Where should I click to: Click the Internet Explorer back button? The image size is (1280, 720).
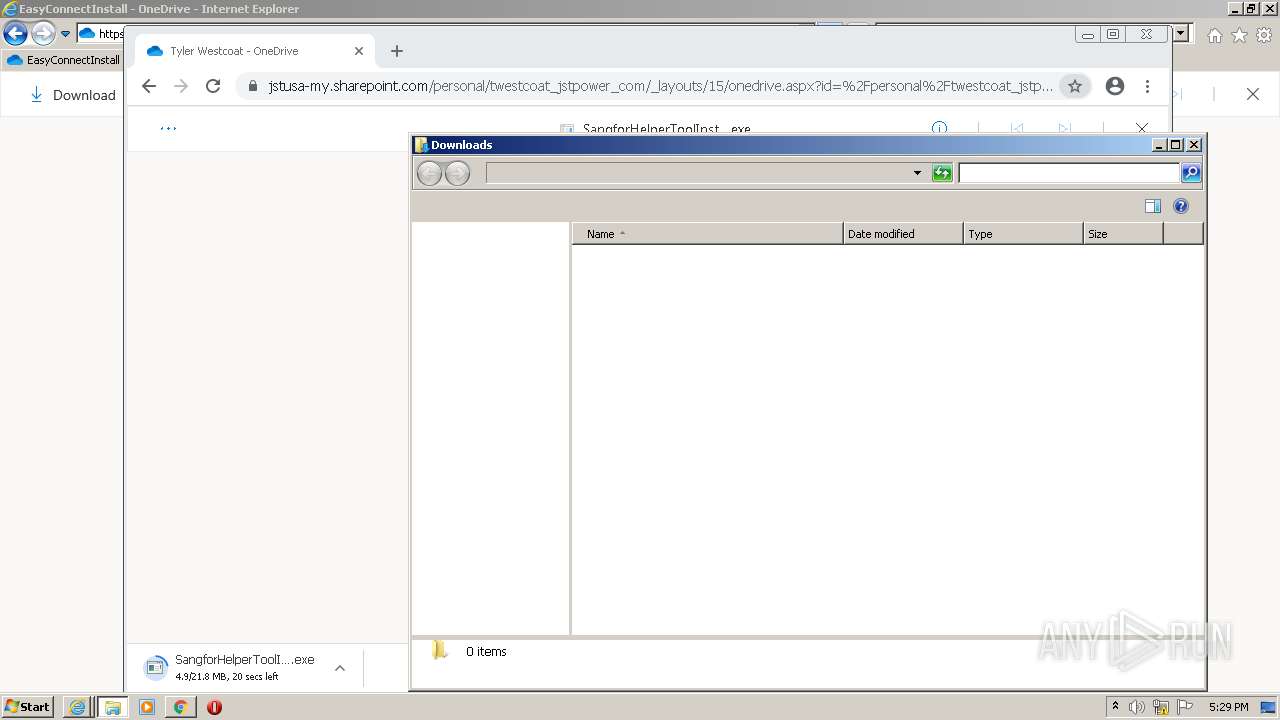(15, 33)
